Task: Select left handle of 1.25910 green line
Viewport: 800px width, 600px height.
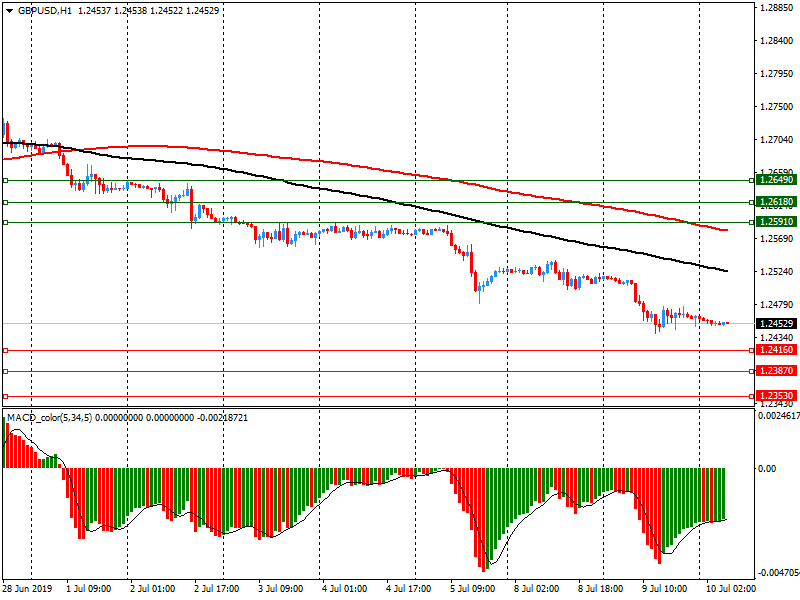Action: tap(6, 222)
